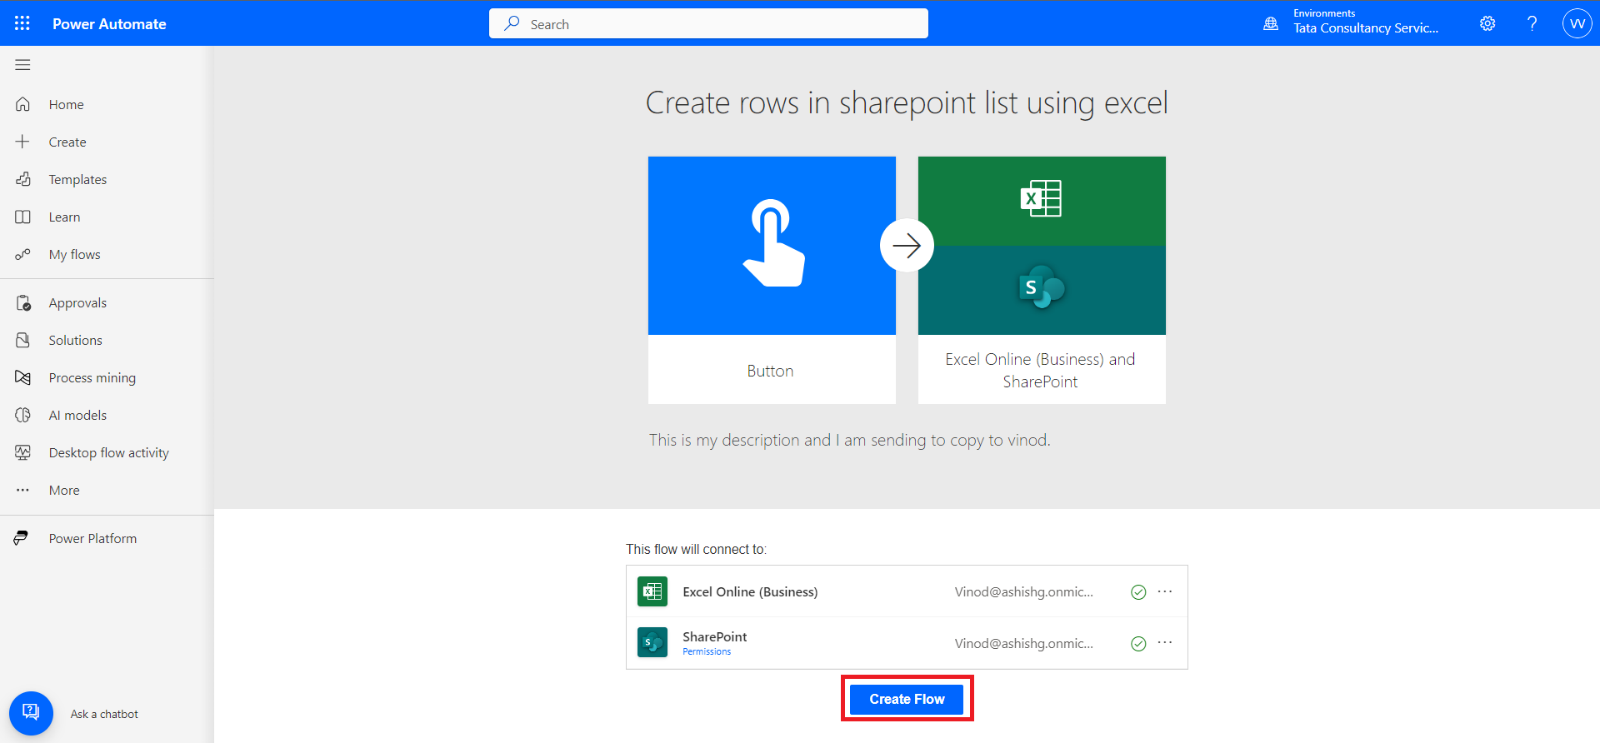The image size is (1600, 743).
Task: Click the SharePoint connection icon
Action: tap(652, 642)
